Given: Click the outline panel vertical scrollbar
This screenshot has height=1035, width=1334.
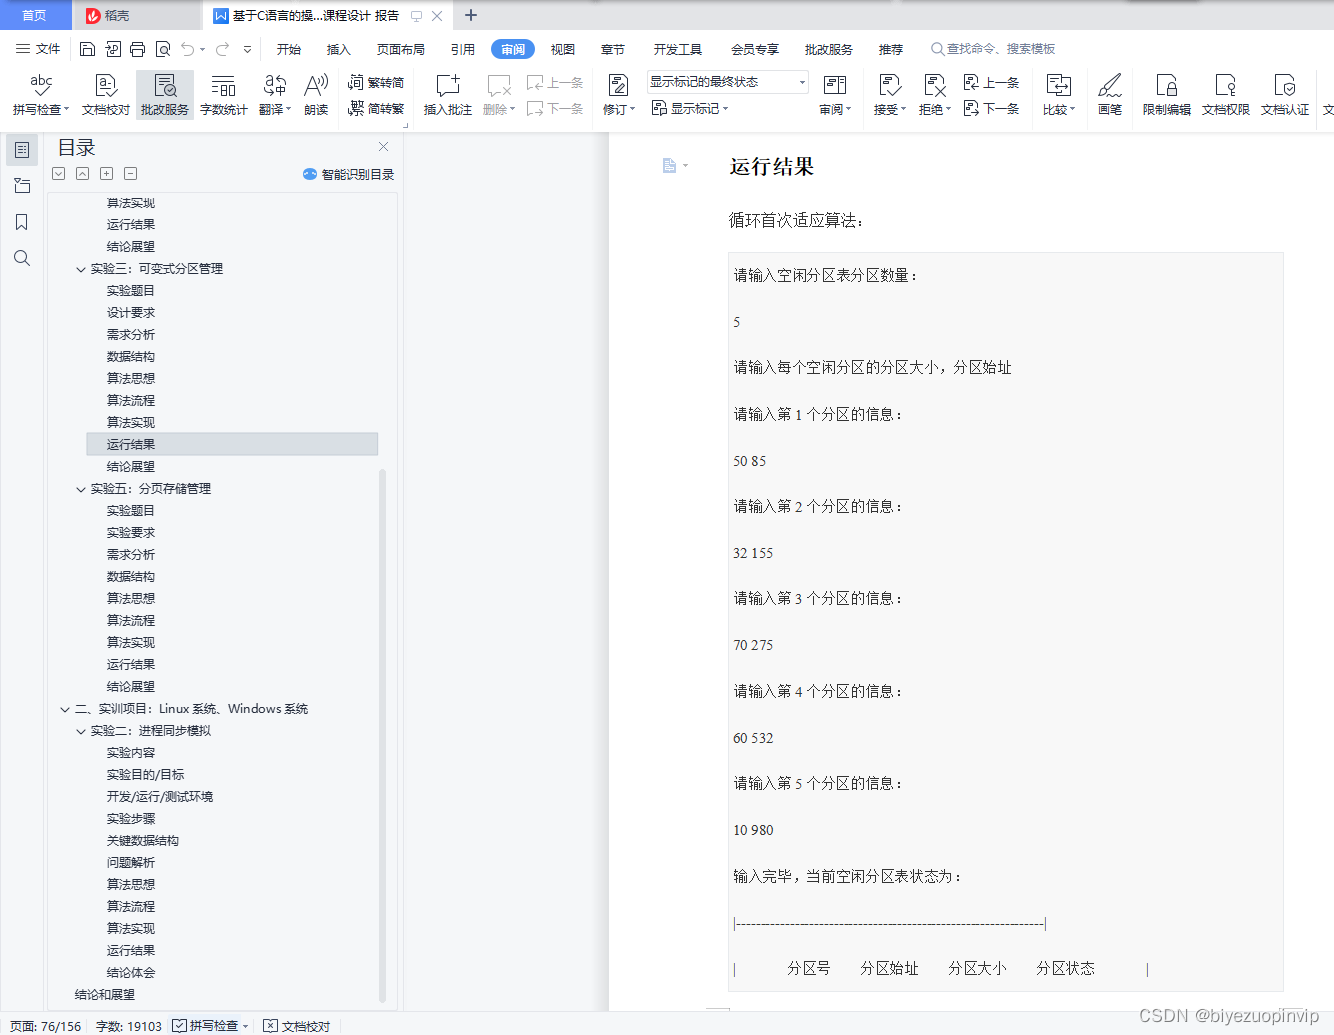Looking at the screenshot, I should click(x=383, y=735).
